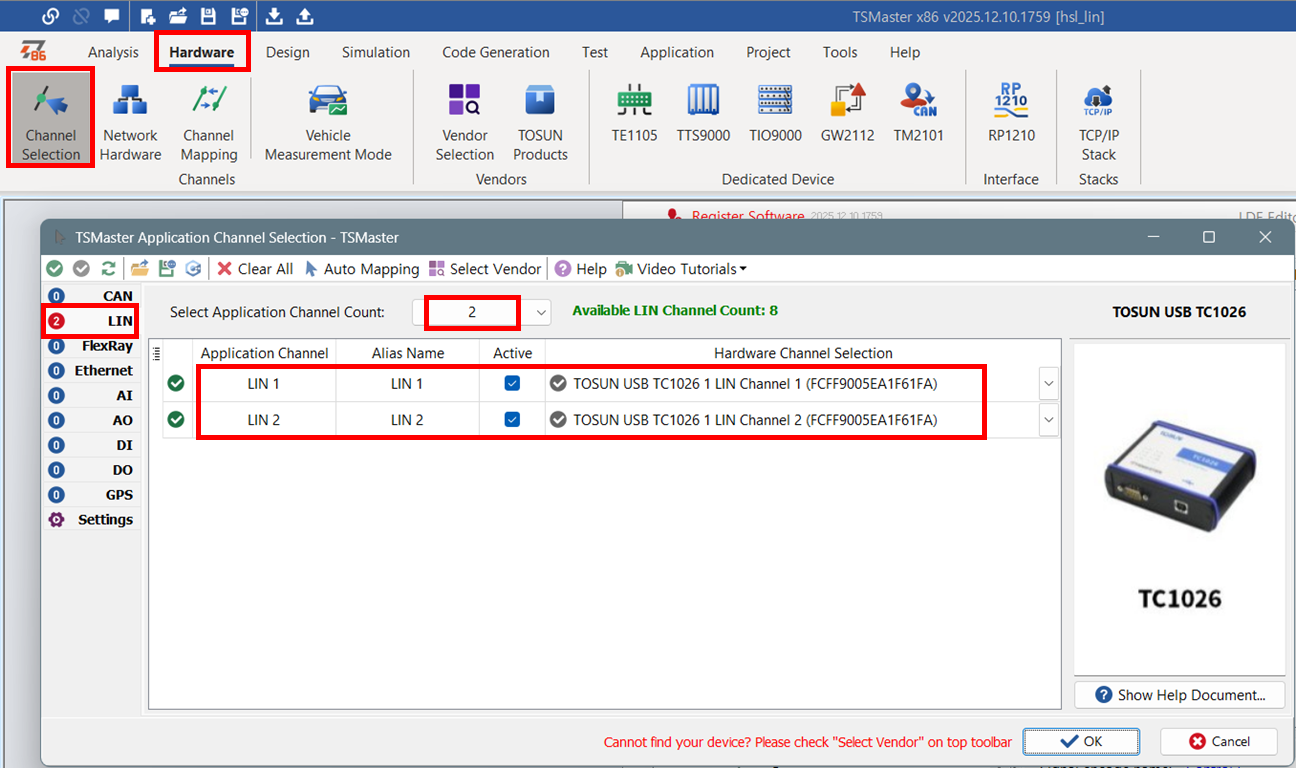The width and height of the screenshot is (1296, 768).
Task: Select the Ethernet channel category
Action: [x=91, y=371]
